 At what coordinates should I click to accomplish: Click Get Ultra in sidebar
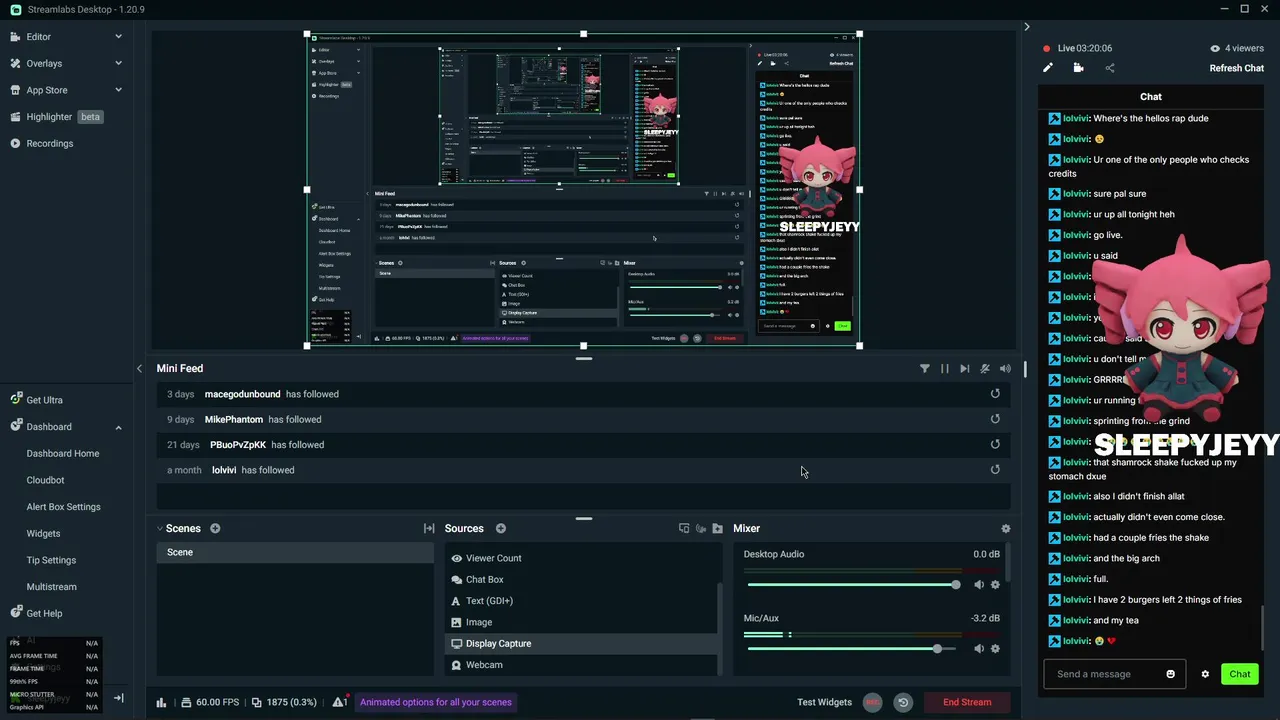coord(44,400)
